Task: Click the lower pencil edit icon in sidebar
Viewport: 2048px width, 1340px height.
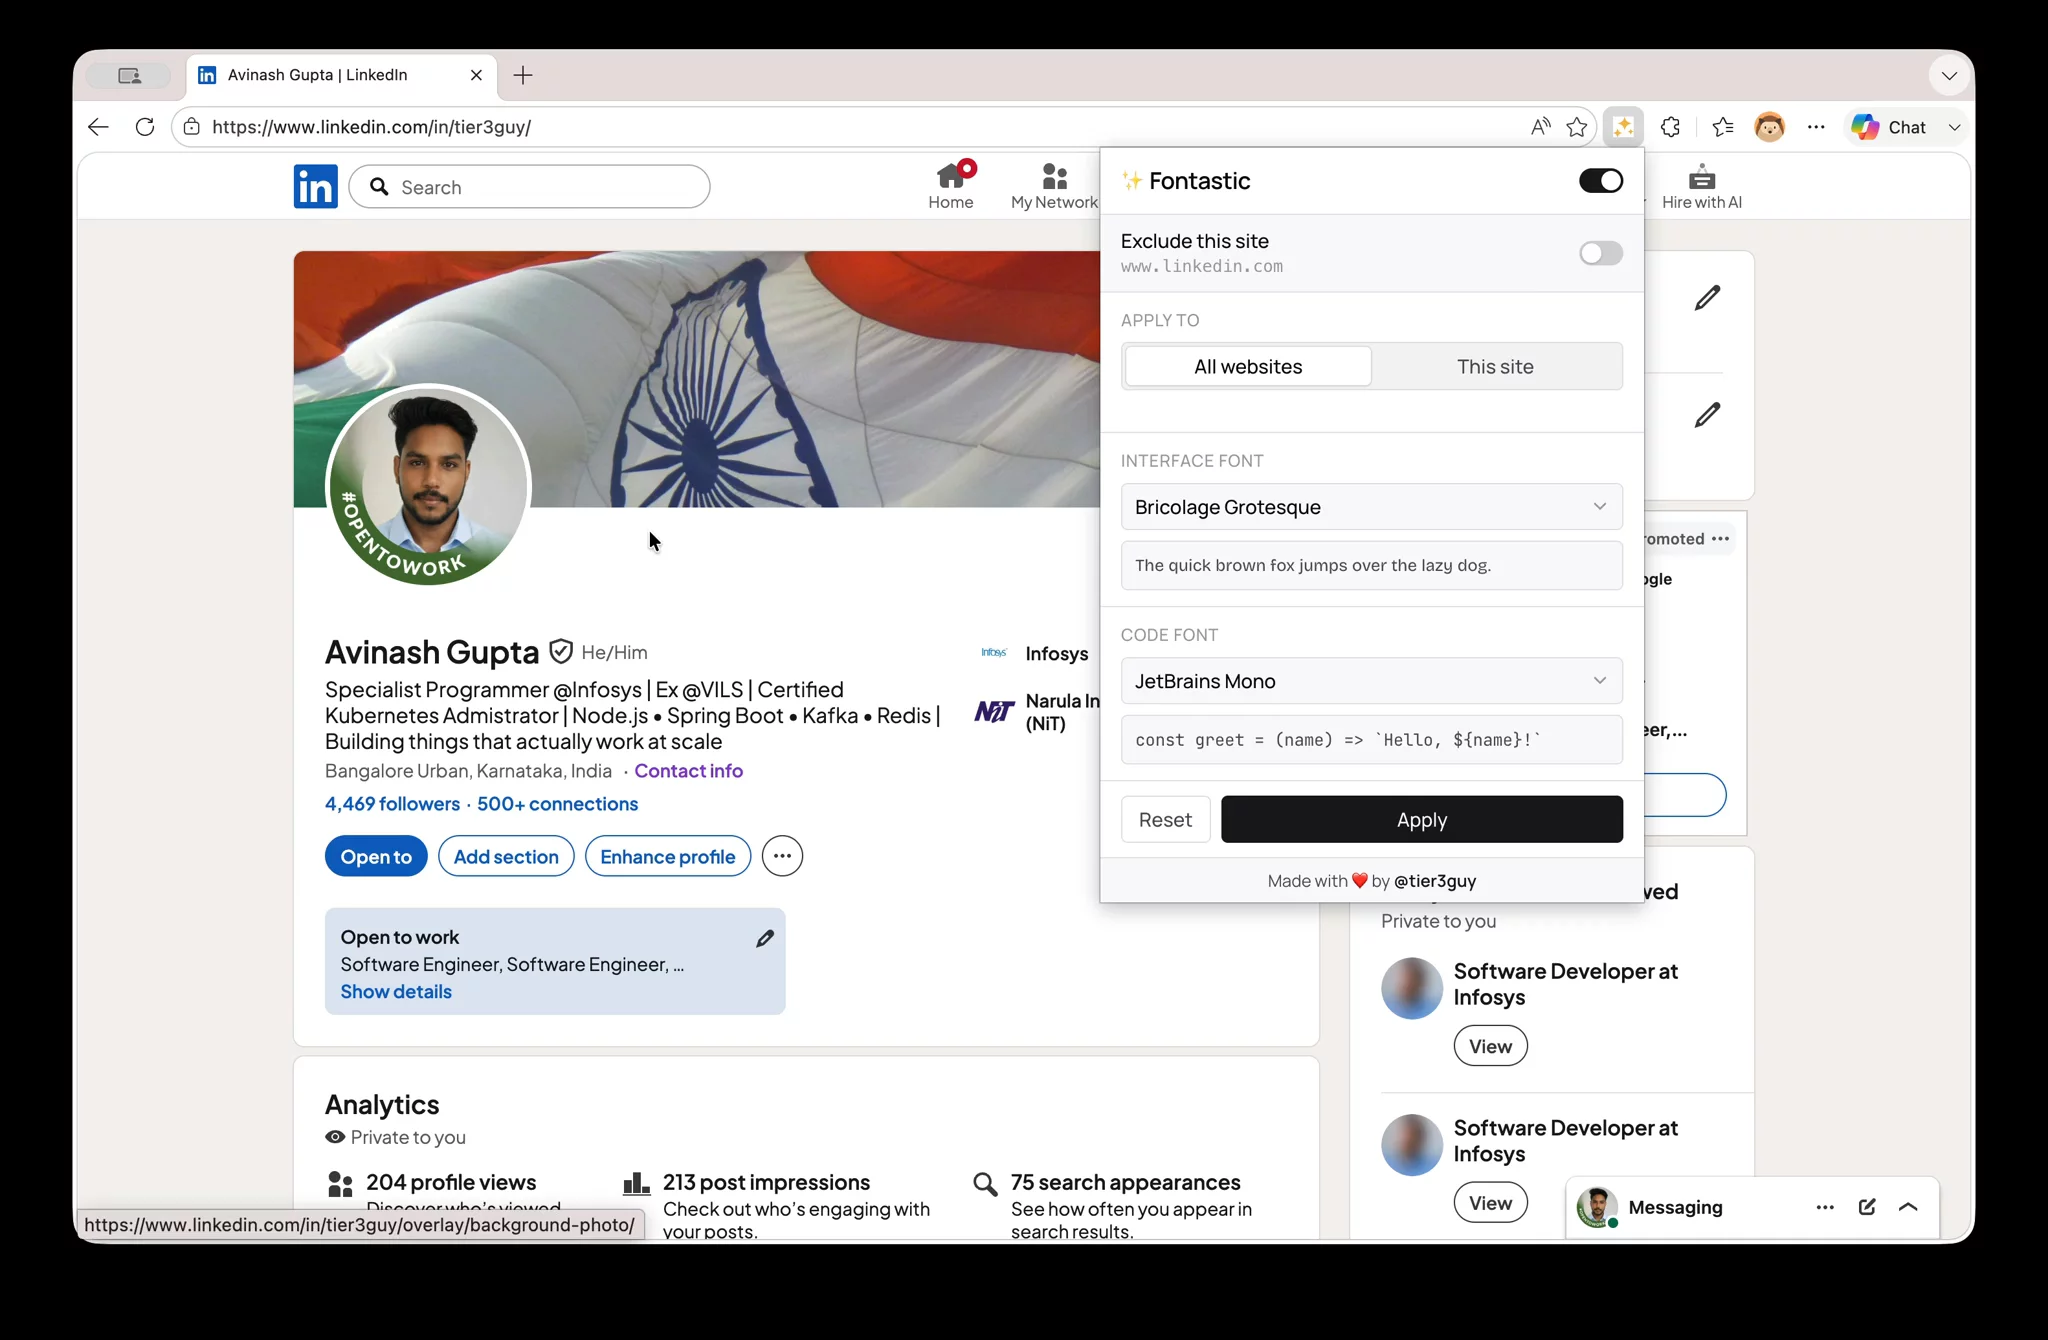Action: [1707, 414]
